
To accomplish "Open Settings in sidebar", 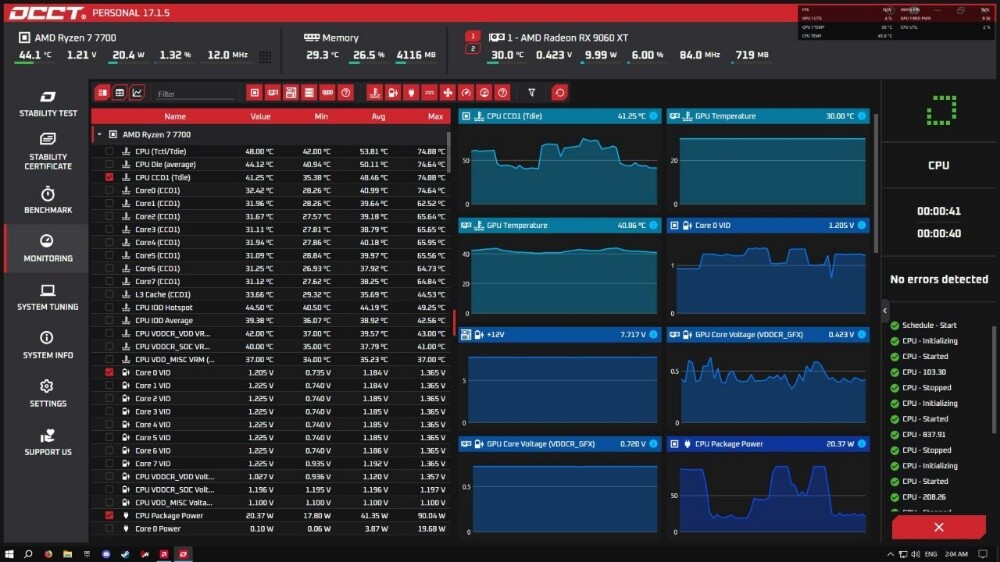I will (48, 394).
